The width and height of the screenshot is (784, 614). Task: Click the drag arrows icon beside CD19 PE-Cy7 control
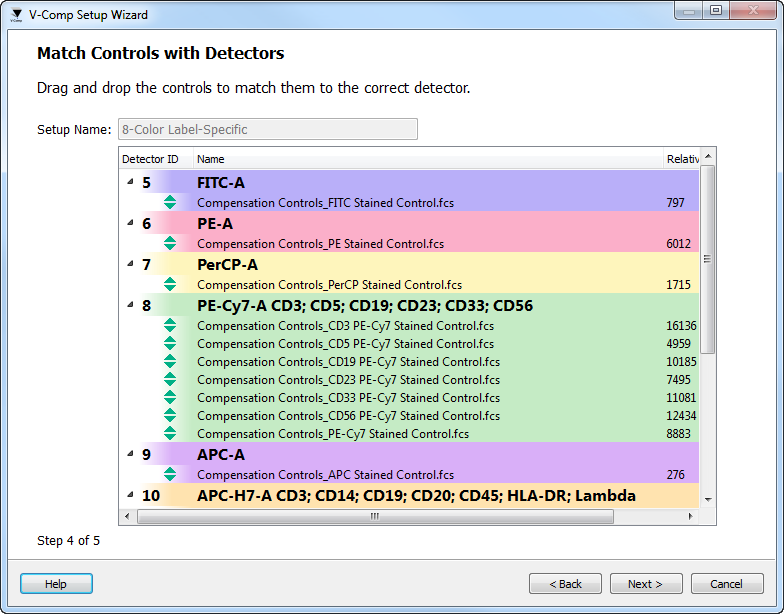pos(170,362)
